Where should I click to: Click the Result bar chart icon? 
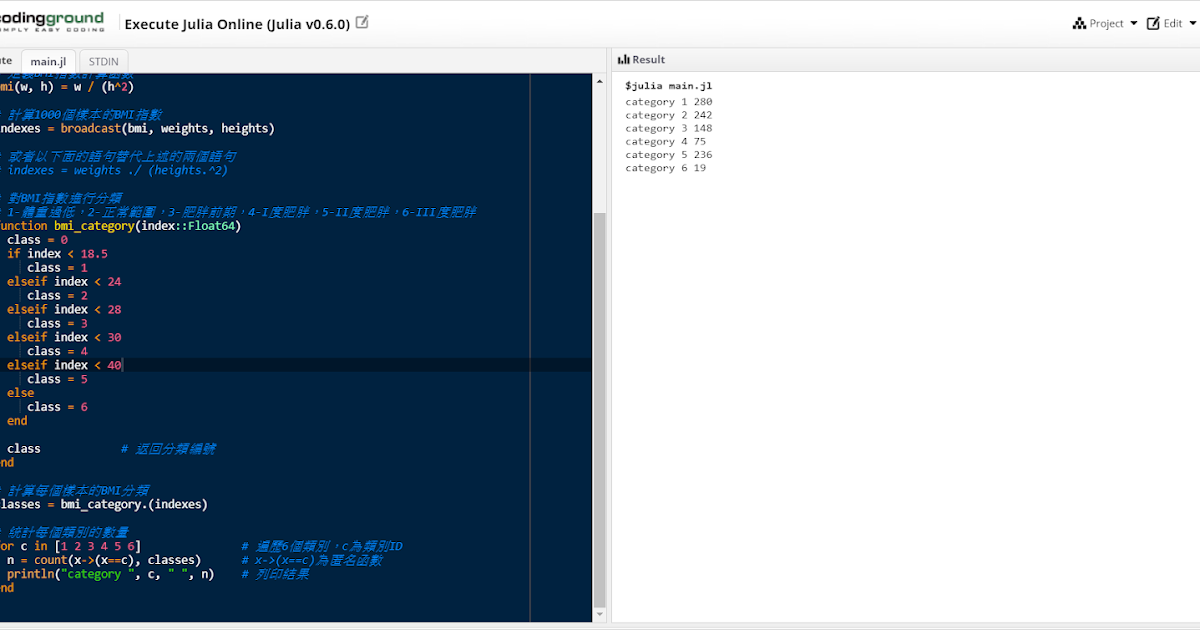(624, 60)
